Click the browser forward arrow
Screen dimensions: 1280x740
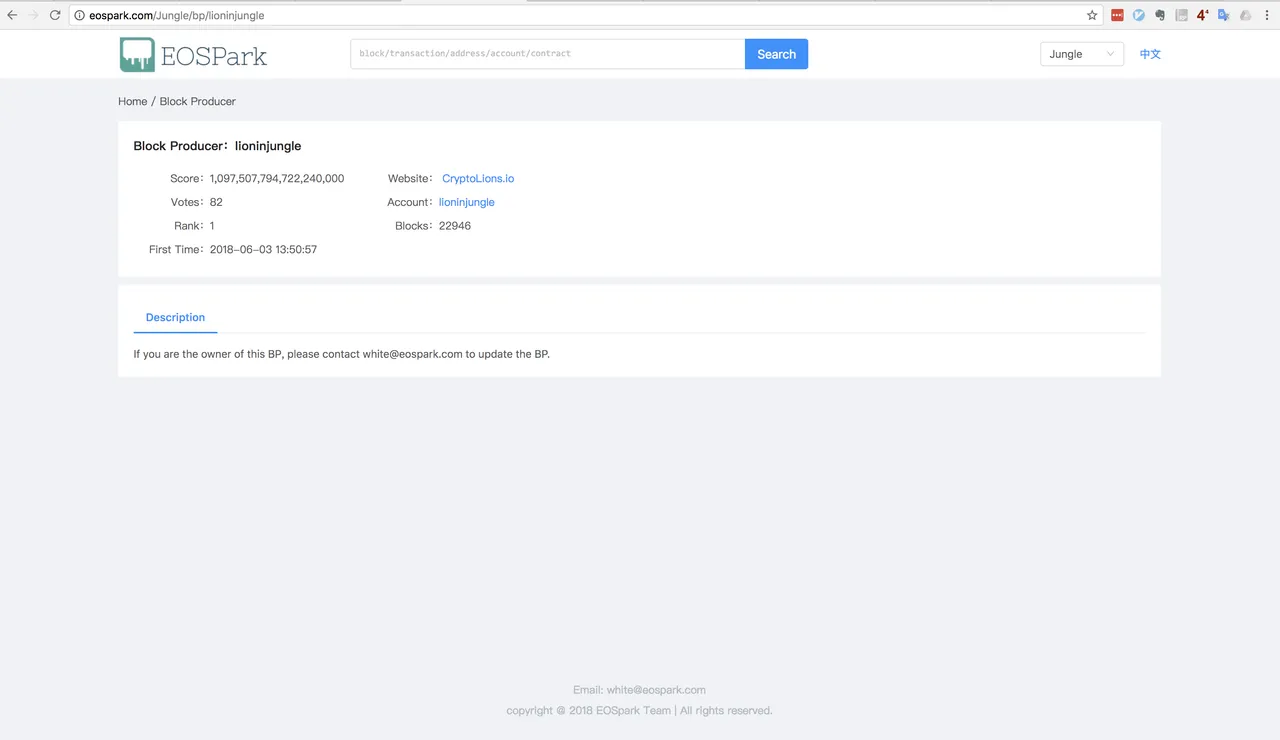(x=33, y=15)
